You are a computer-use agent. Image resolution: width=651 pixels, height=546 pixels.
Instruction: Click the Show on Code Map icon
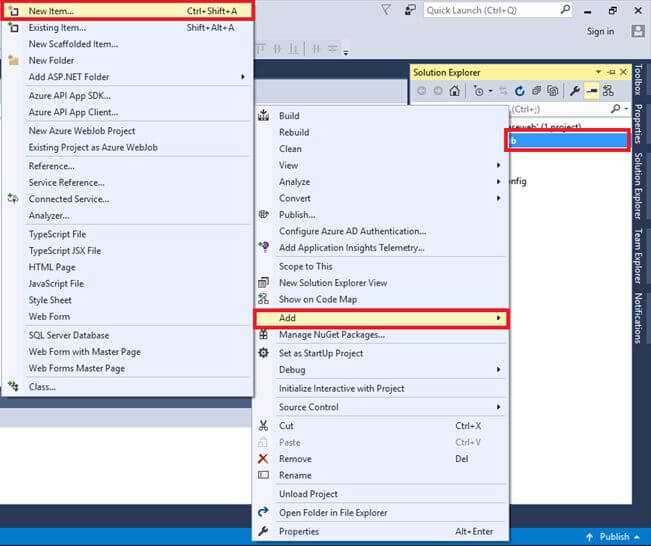click(264, 299)
